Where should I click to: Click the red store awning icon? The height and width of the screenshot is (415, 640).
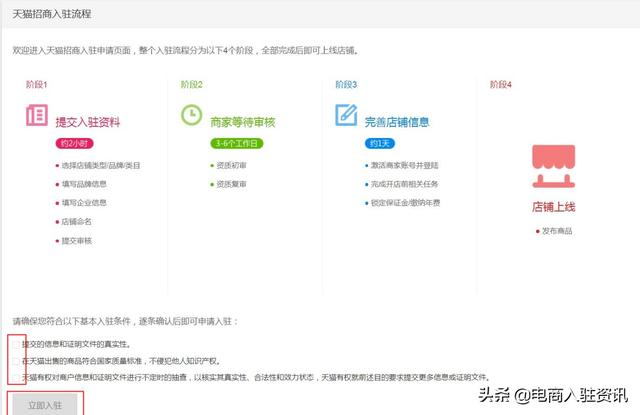553,166
